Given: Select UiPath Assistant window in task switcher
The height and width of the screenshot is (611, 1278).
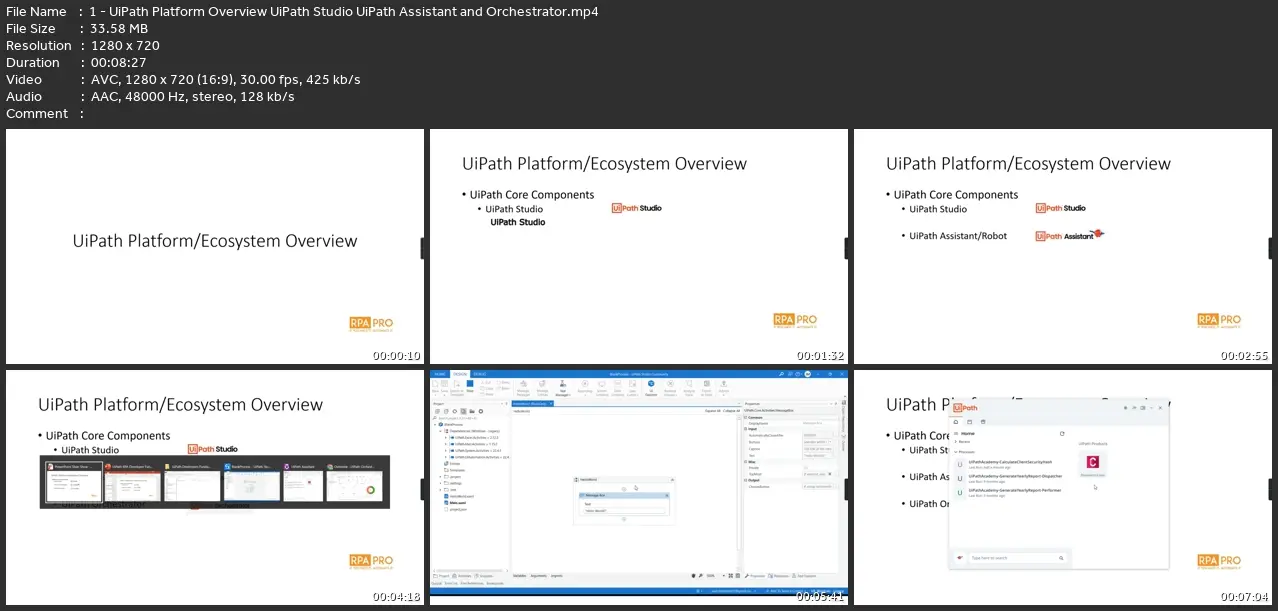Looking at the screenshot, I should pyautogui.click(x=303, y=482).
